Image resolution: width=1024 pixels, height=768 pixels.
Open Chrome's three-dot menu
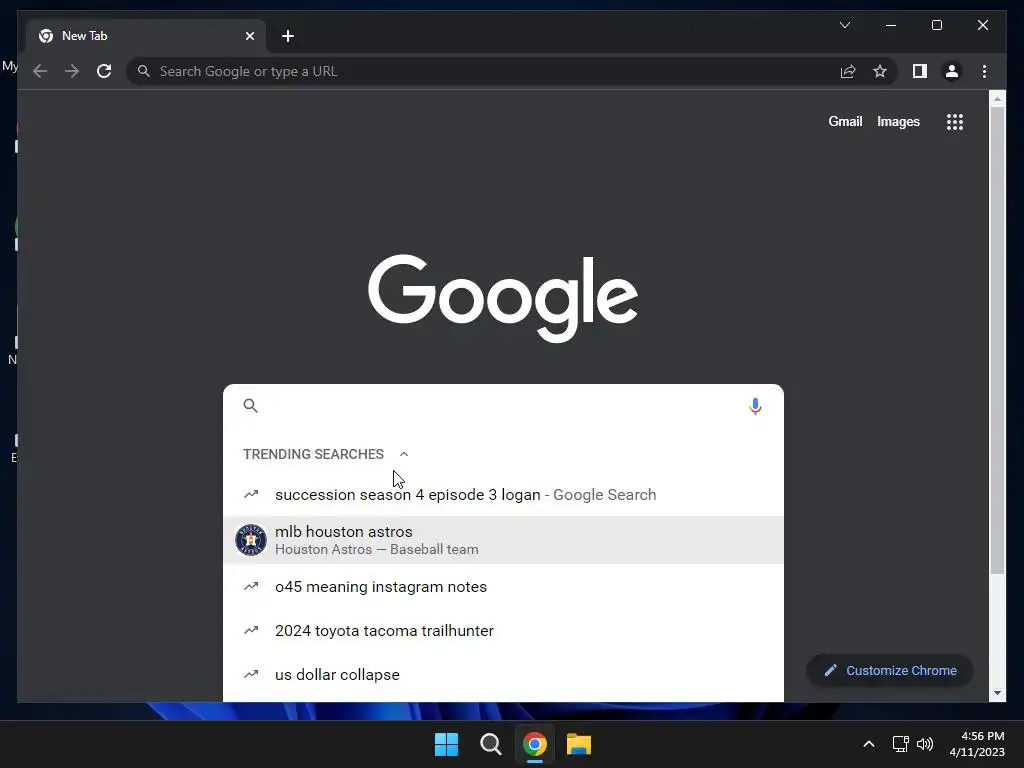click(x=984, y=71)
